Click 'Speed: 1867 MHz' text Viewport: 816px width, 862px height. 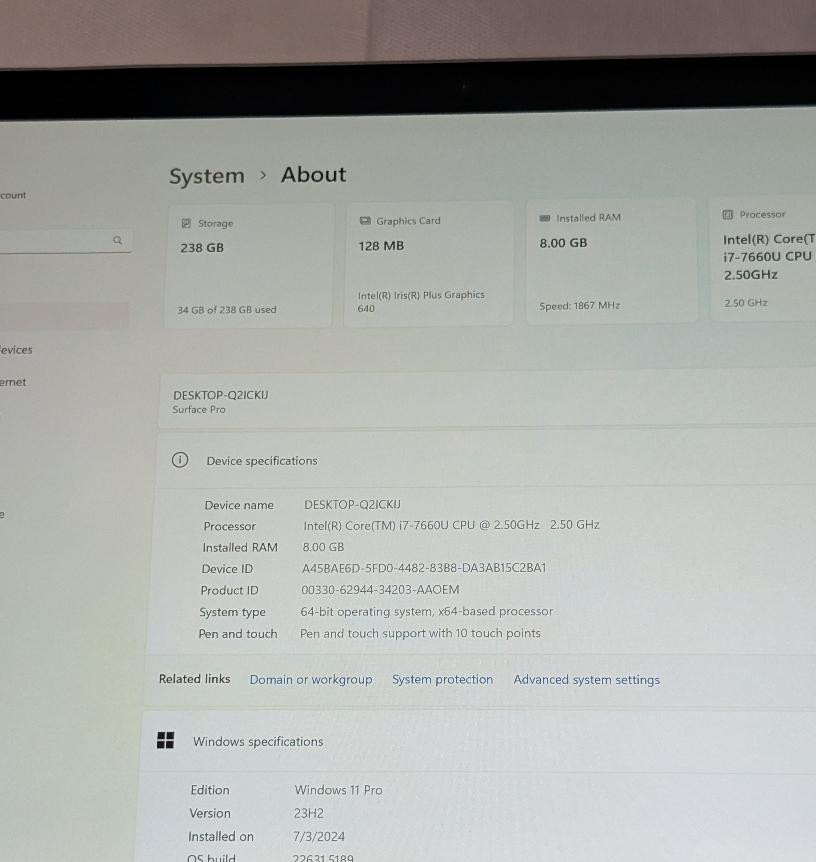coord(580,306)
